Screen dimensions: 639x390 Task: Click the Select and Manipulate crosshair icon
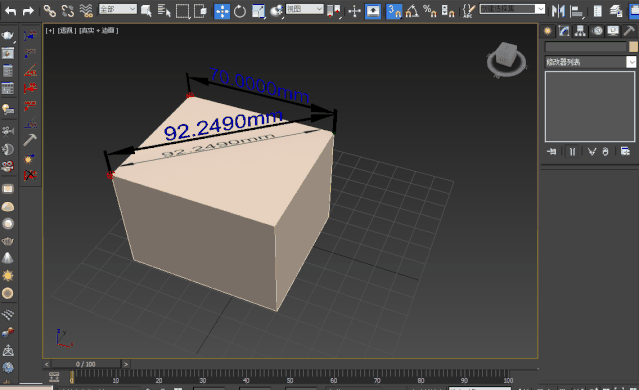[355, 11]
